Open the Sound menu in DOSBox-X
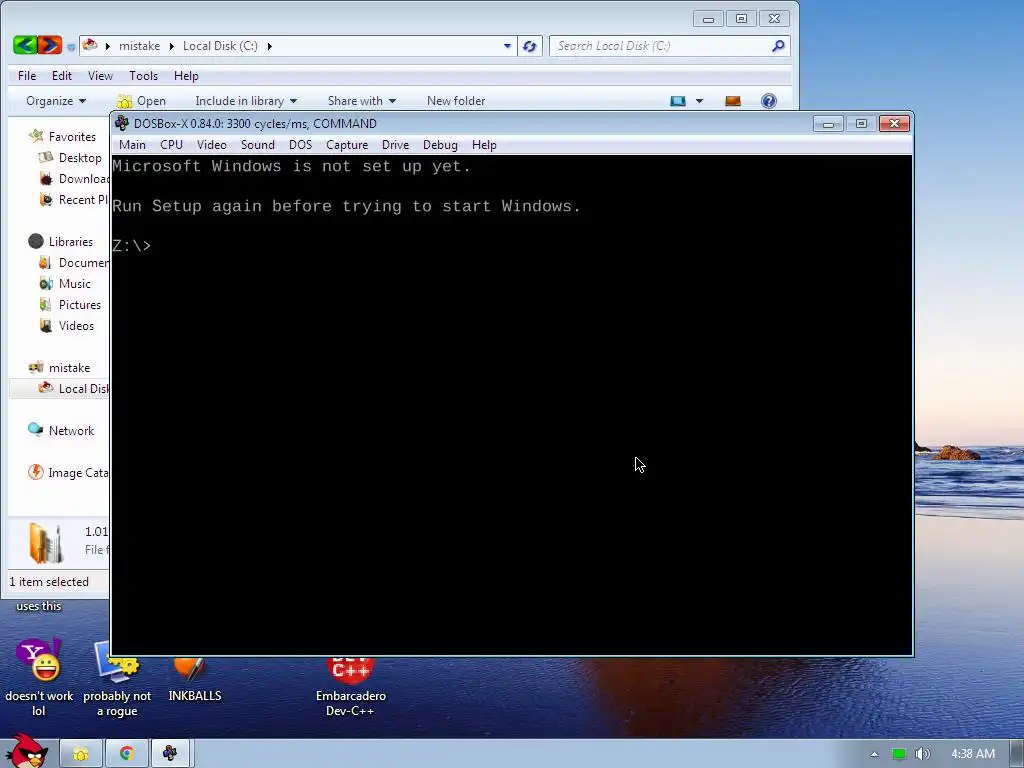 pos(257,145)
